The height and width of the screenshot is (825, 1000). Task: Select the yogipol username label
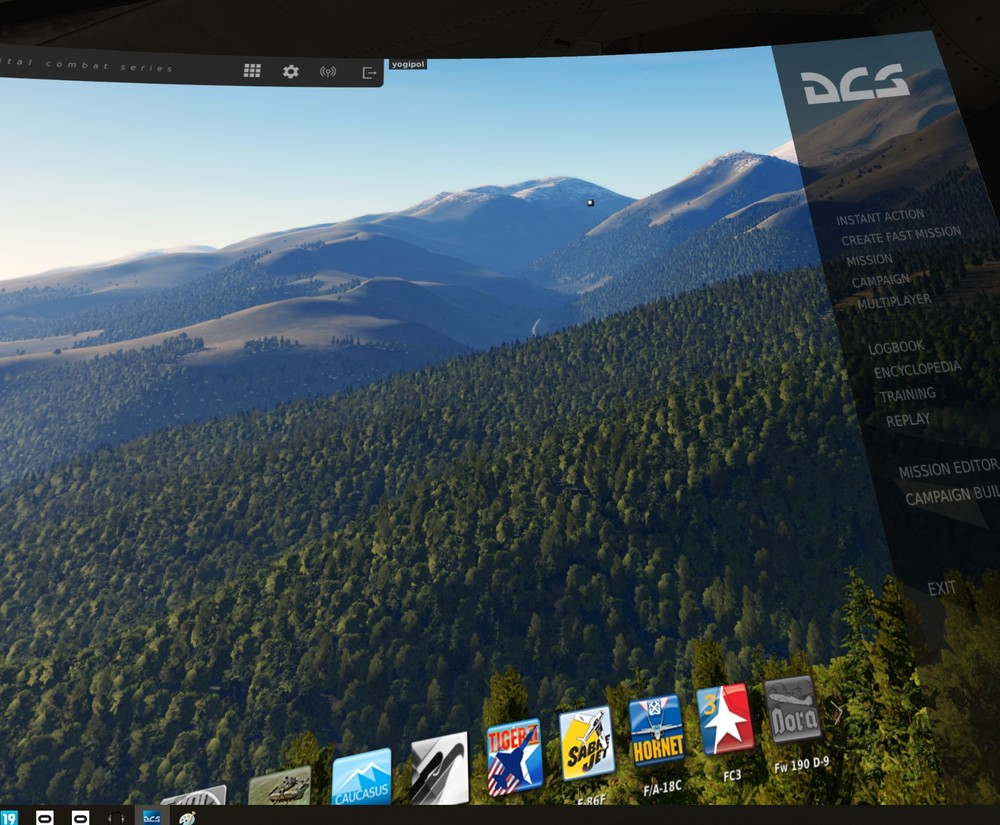coord(408,64)
